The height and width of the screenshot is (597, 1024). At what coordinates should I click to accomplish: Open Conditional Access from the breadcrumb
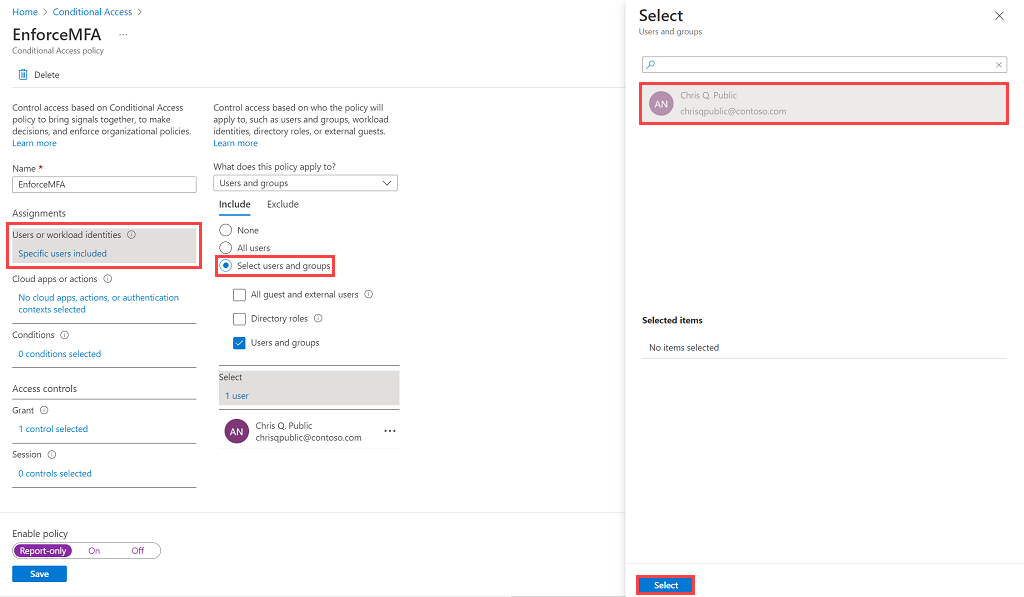[92, 11]
